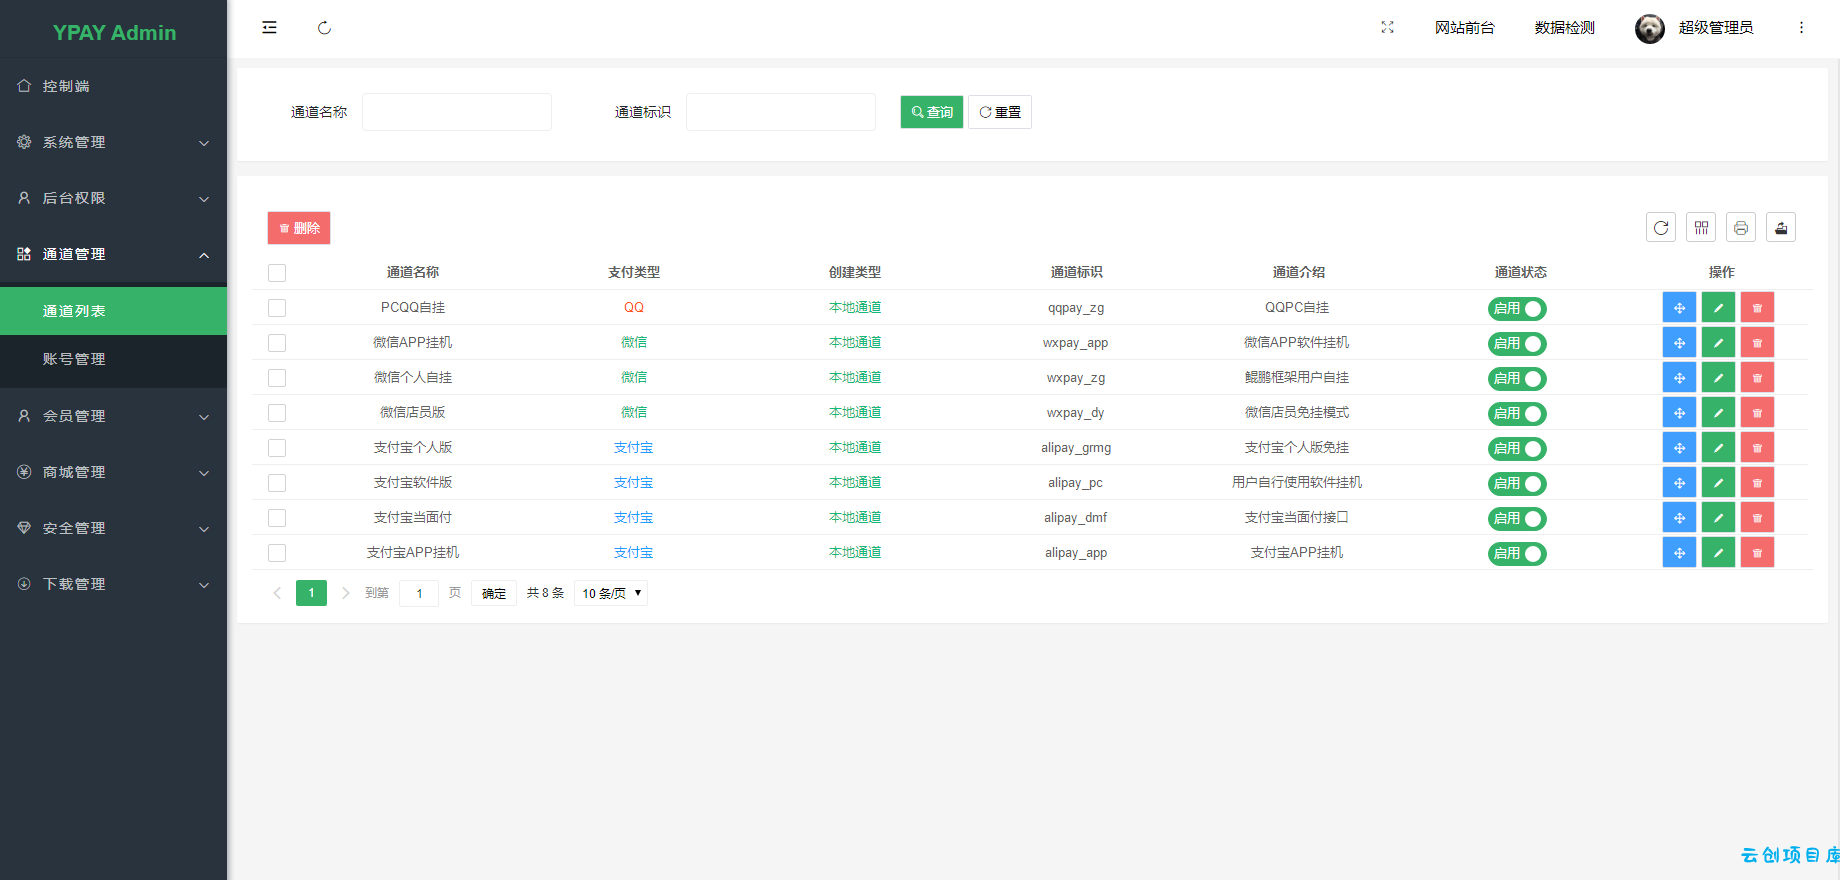Screen dimensions: 1840x880
Task: Click the green 查询 search button
Action: 932,112
